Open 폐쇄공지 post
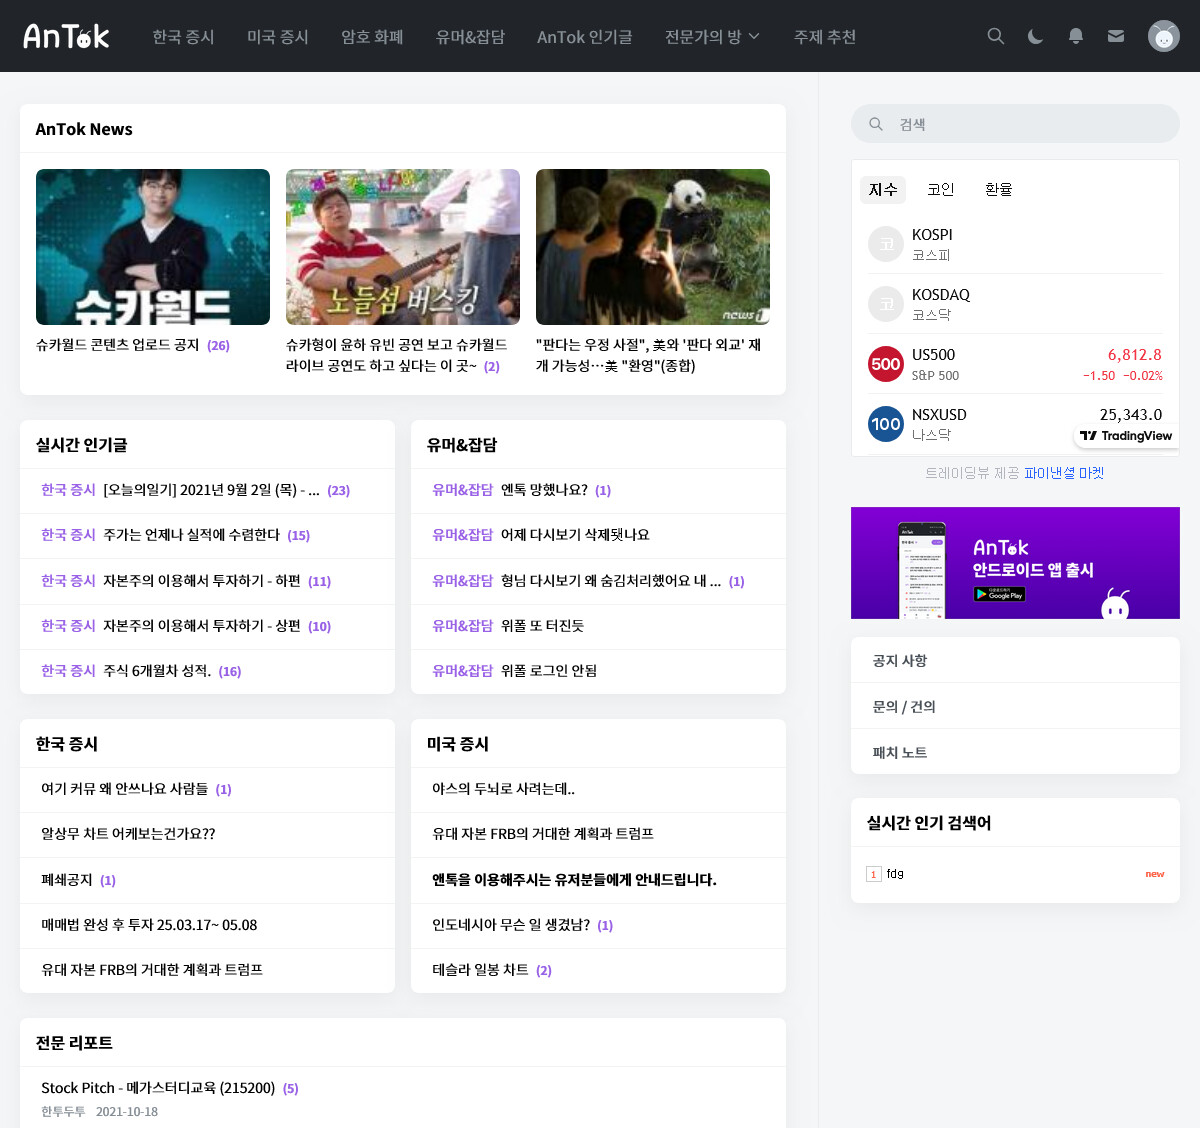Viewport: 1200px width, 1128px height. pyautogui.click(x=67, y=880)
